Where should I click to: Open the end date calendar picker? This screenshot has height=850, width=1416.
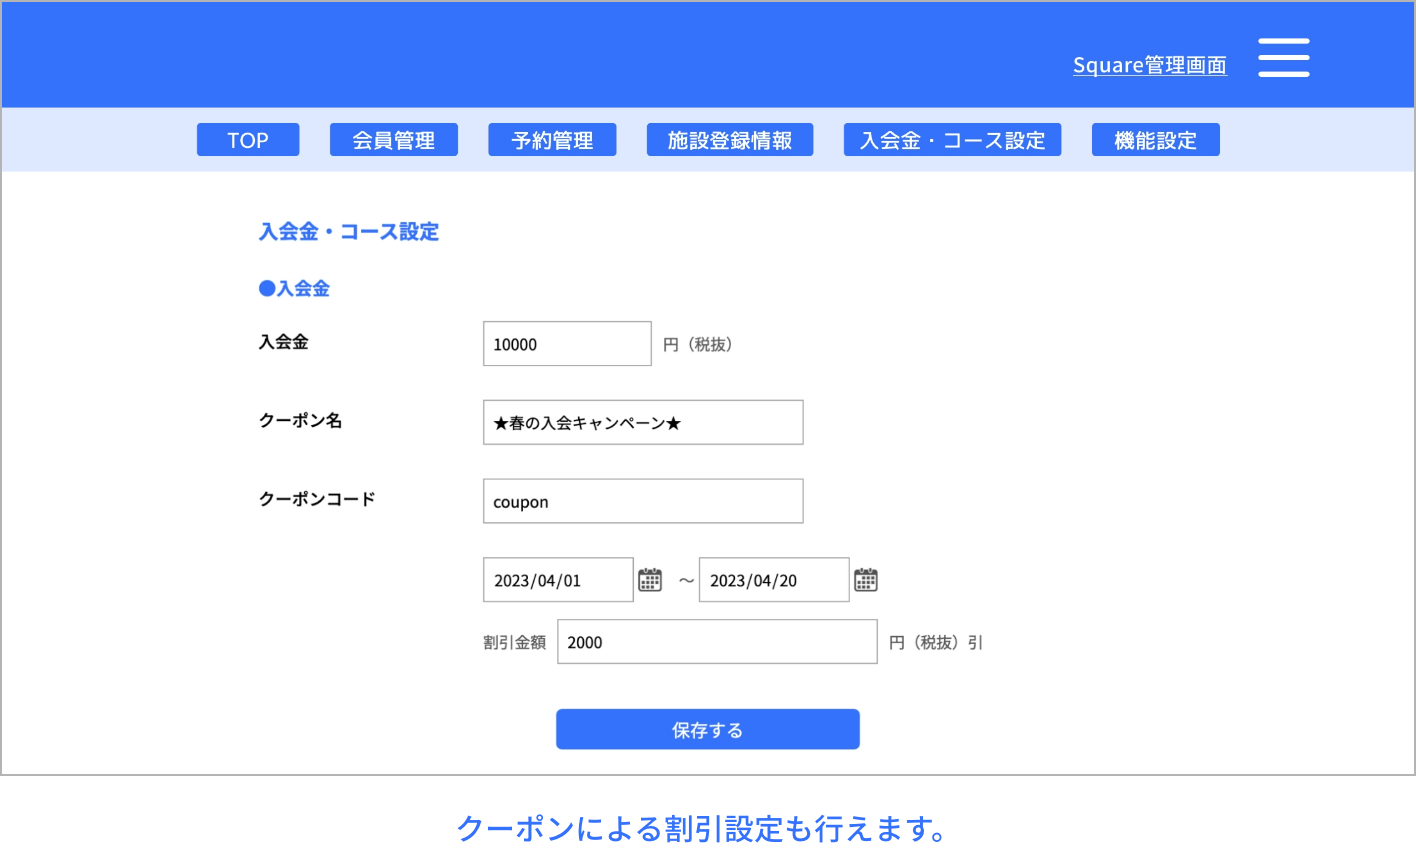pos(866,580)
